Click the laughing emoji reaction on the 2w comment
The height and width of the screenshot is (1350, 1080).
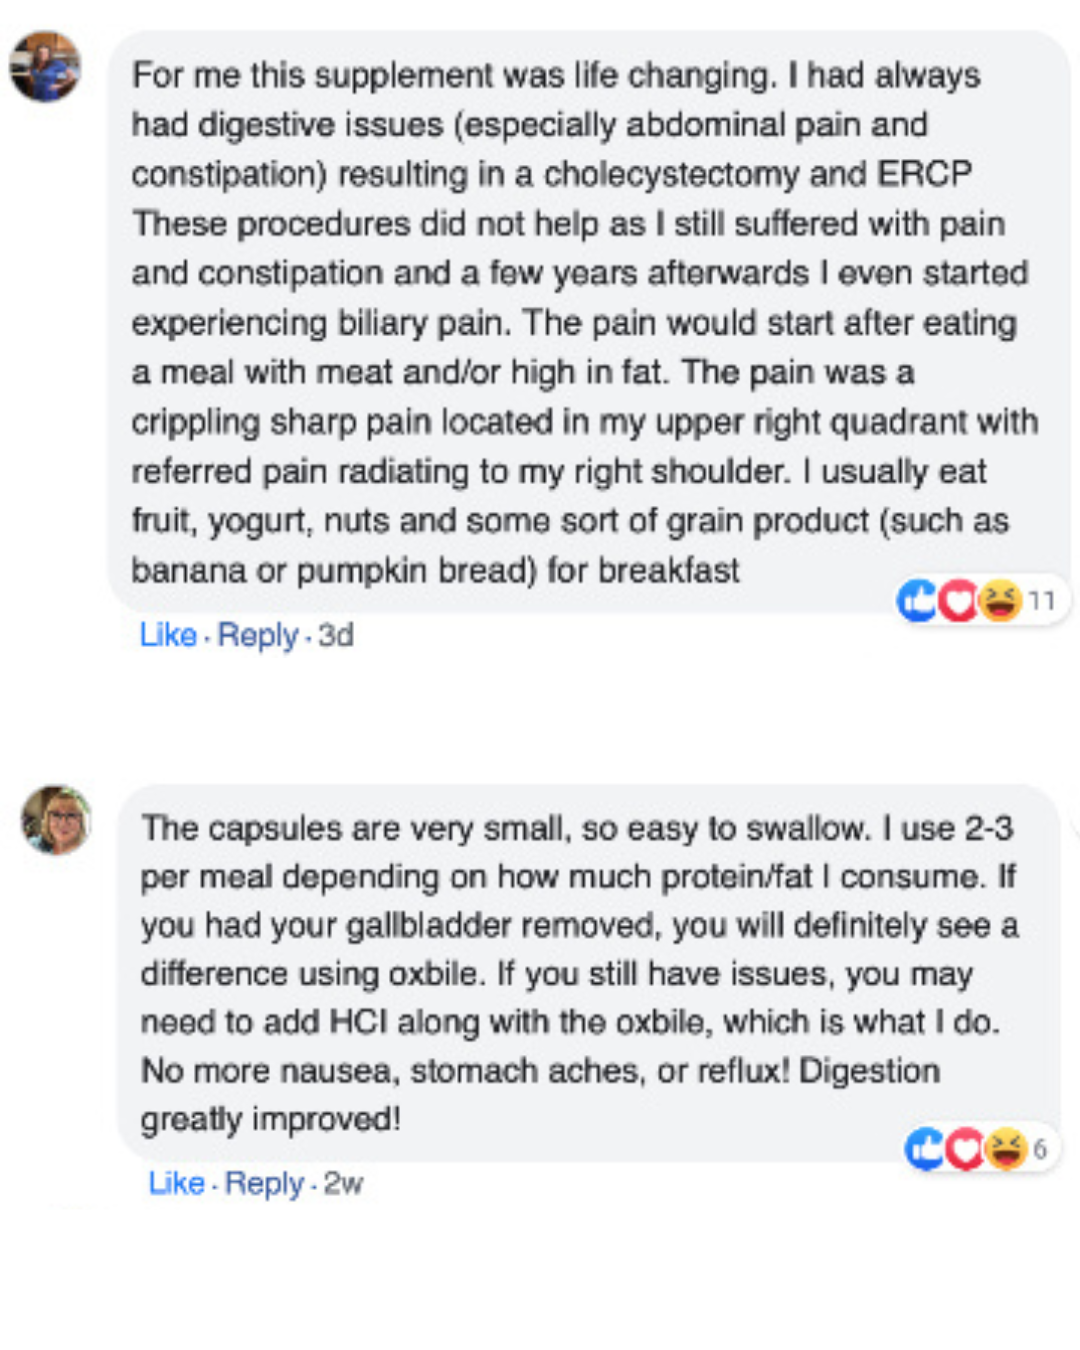(x=1005, y=1149)
